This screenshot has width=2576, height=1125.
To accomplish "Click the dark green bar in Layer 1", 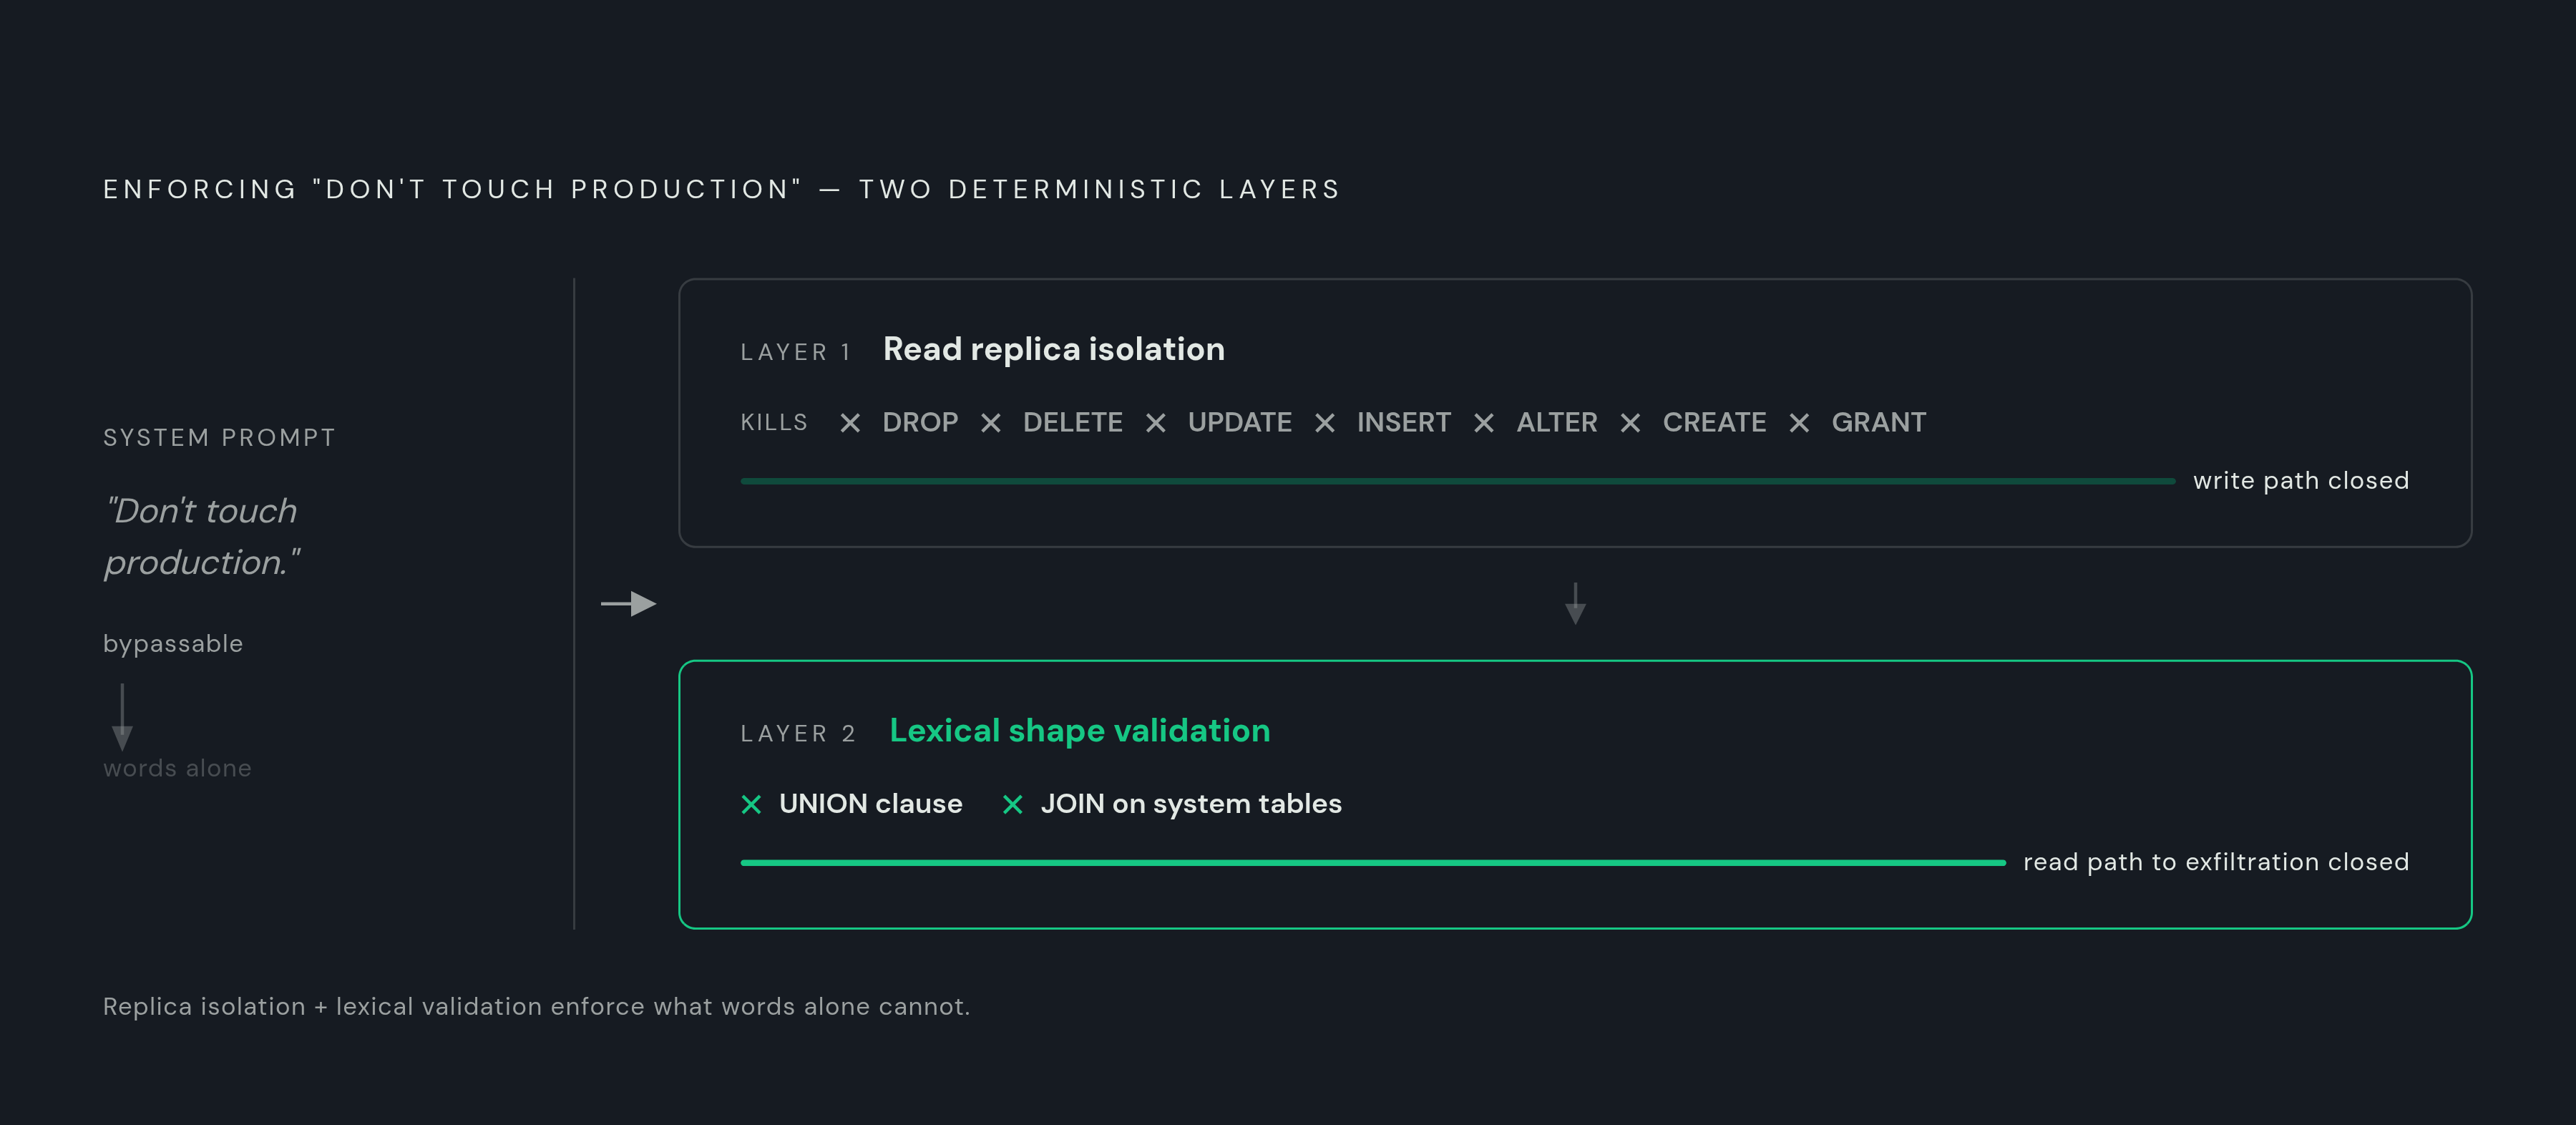I will point(1458,481).
